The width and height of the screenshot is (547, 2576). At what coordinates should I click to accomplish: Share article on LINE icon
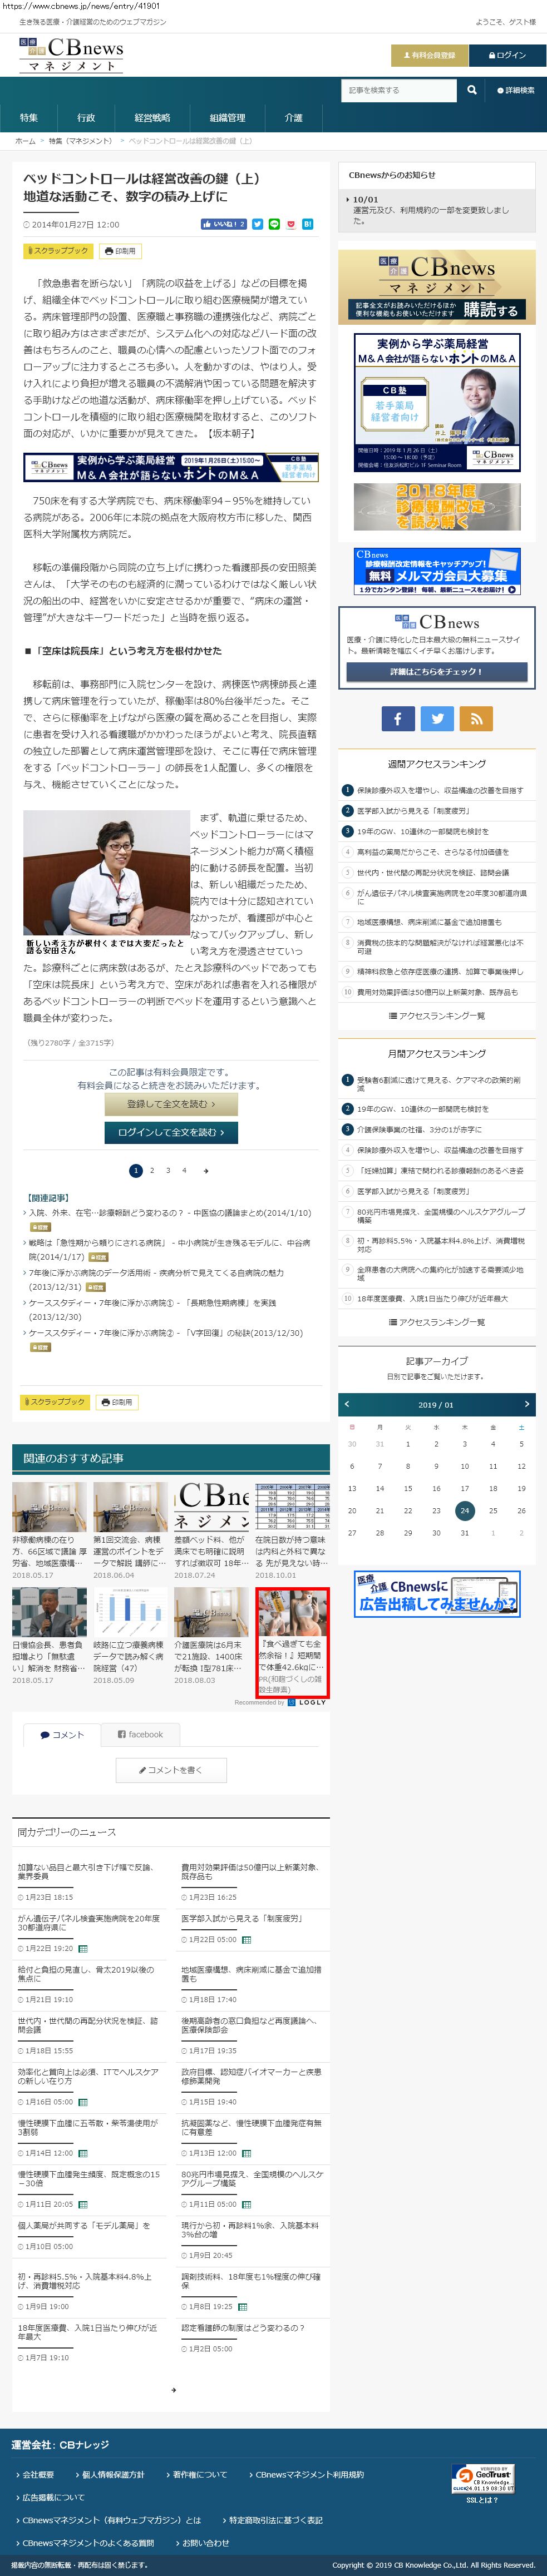click(x=274, y=224)
